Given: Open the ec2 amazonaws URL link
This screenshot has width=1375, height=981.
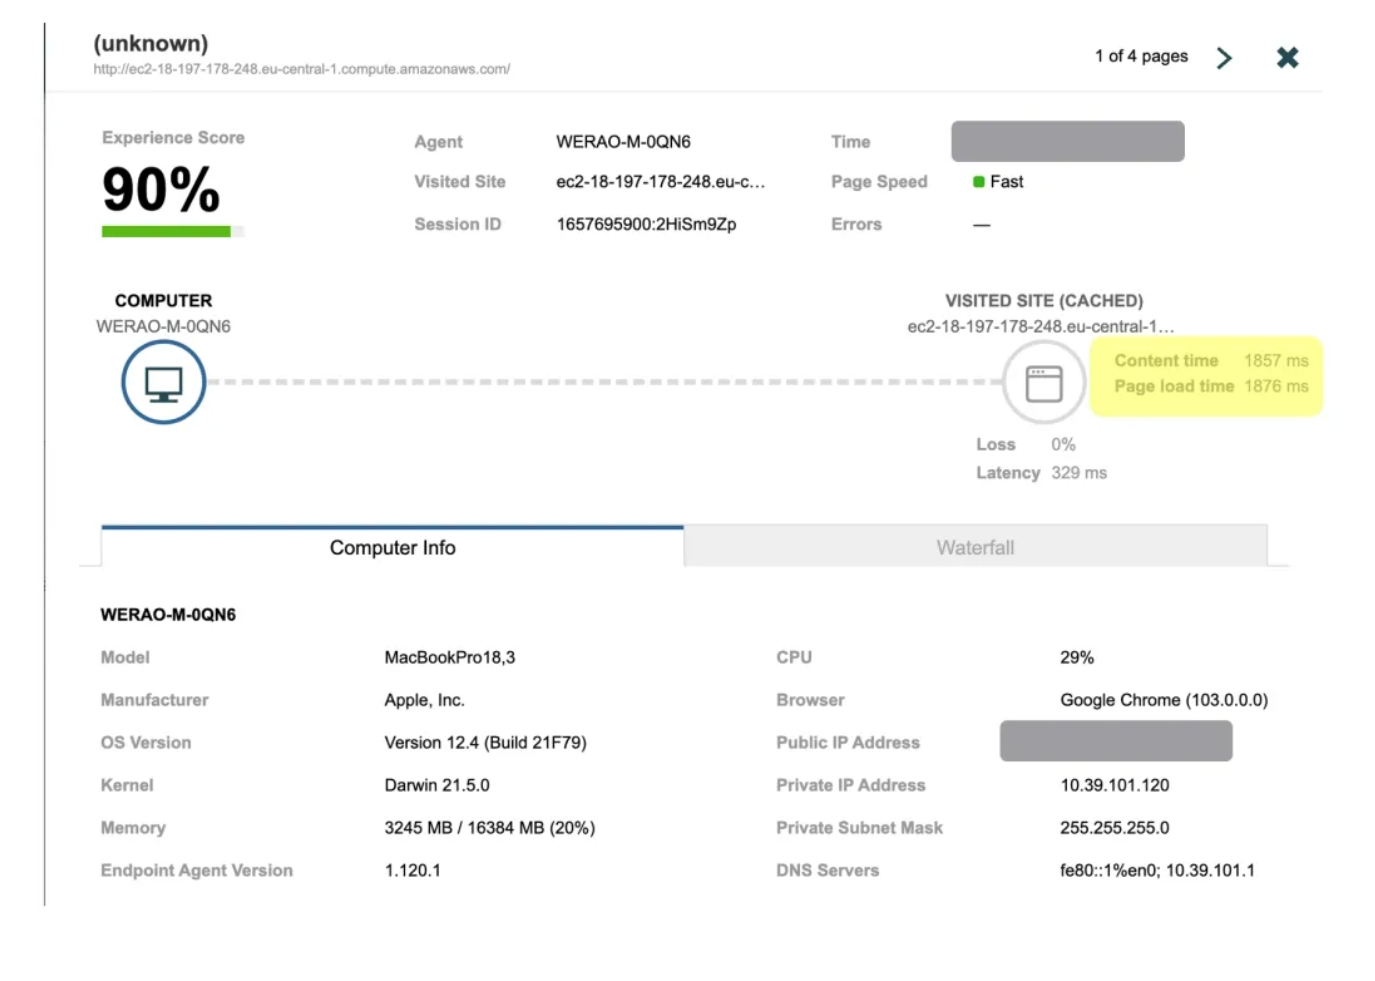Looking at the screenshot, I should [x=301, y=70].
